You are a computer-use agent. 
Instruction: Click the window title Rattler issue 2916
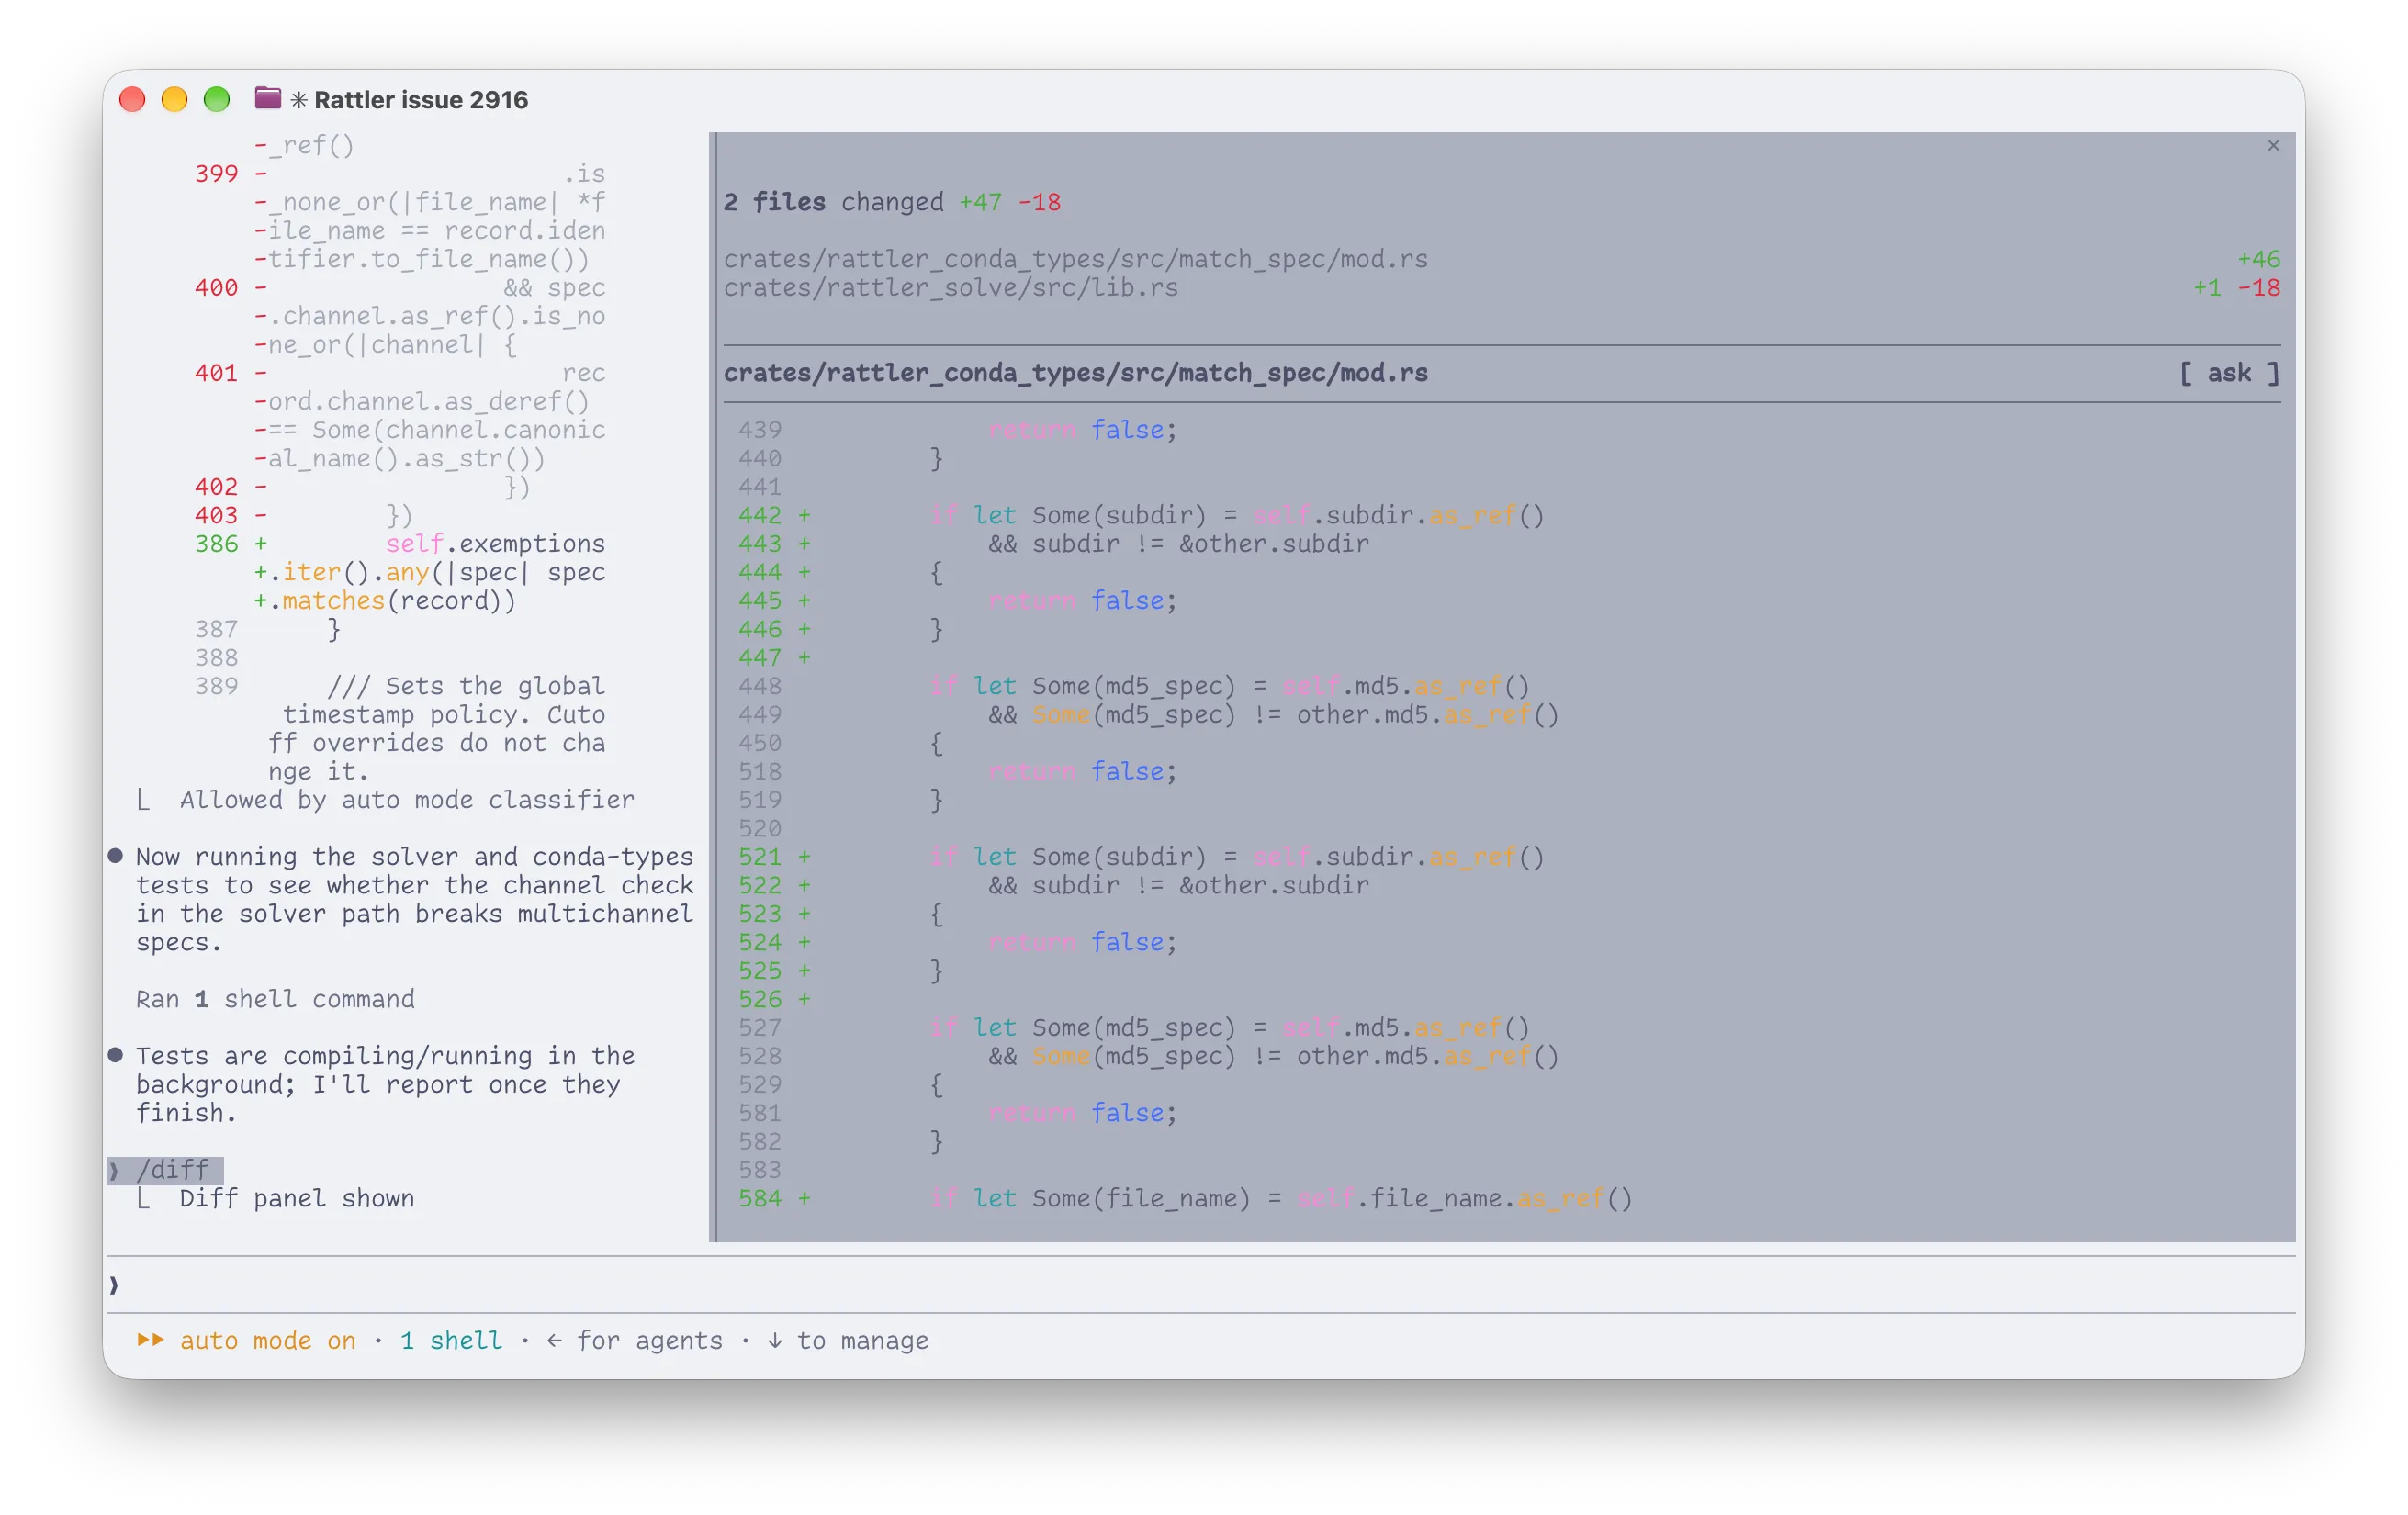tap(421, 100)
